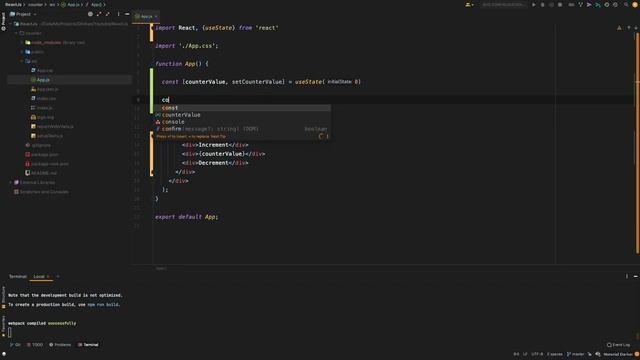Click the editor vertical scrollbar
Screen dimensions: 640x360
pyautogui.click(x=638, y=143)
